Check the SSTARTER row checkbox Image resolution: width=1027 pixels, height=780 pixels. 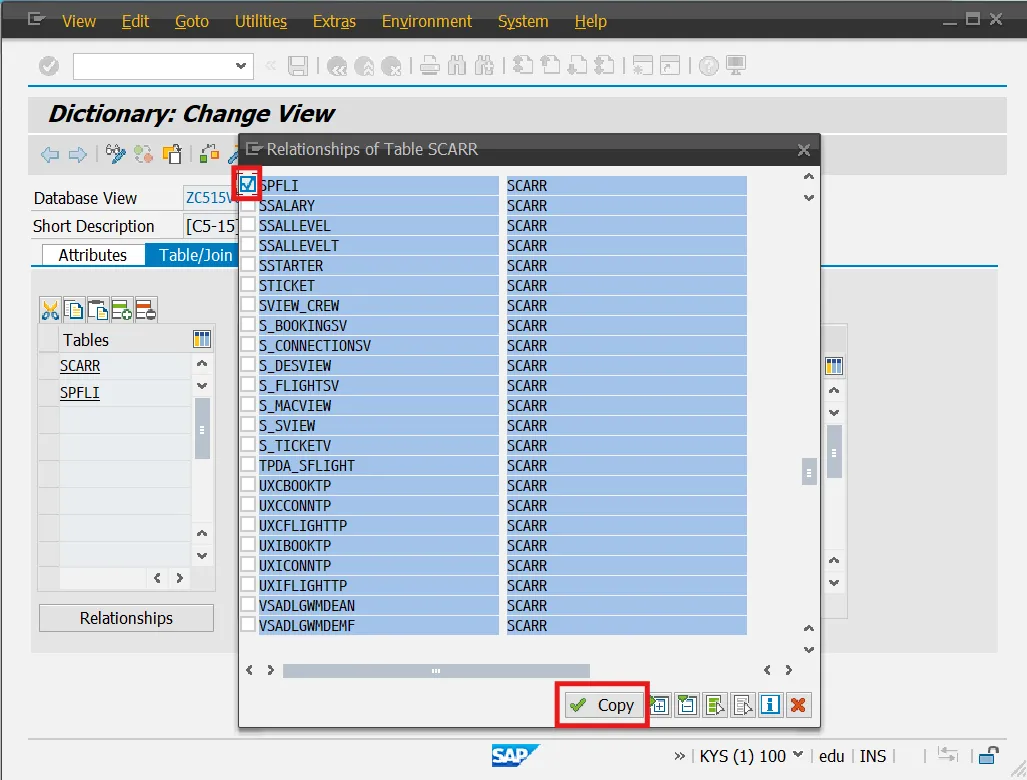click(x=248, y=265)
